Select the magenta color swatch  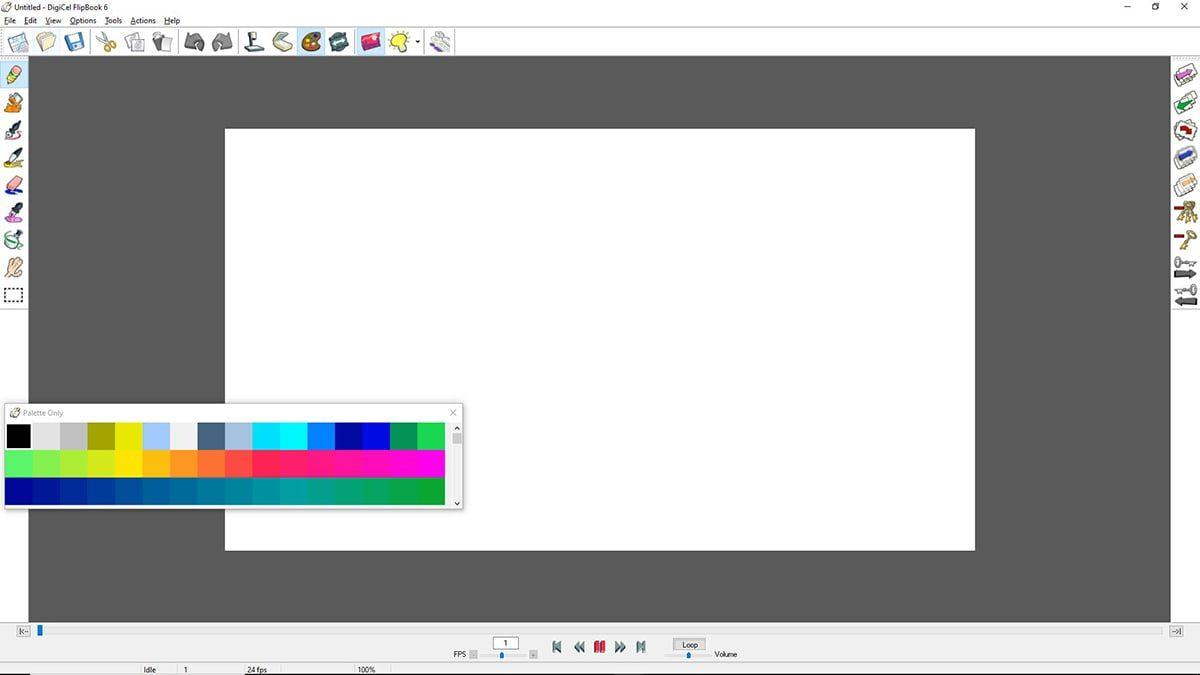430,464
